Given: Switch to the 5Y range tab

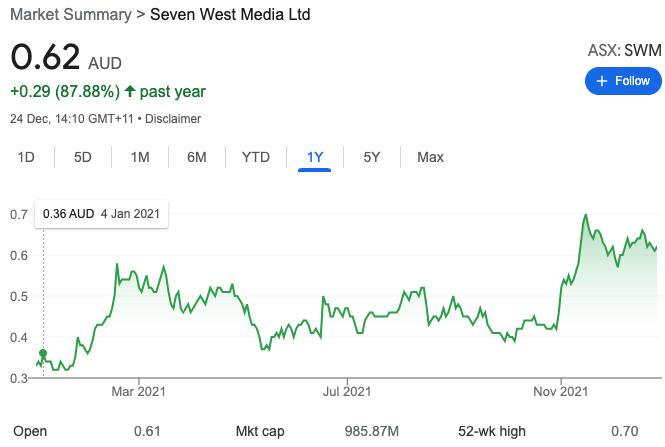Looking at the screenshot, I should [372, 157].
